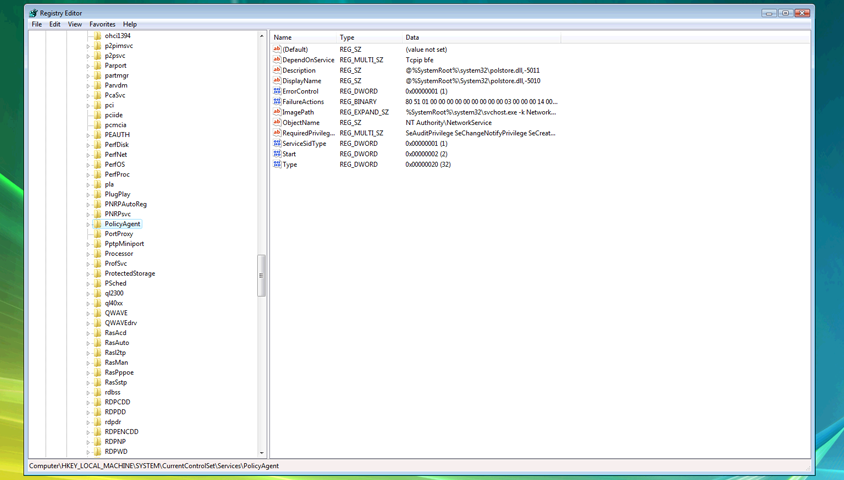Click the FailureActions binary value icon
Viewport: 844px width, 480px height.
click(277, 102)
